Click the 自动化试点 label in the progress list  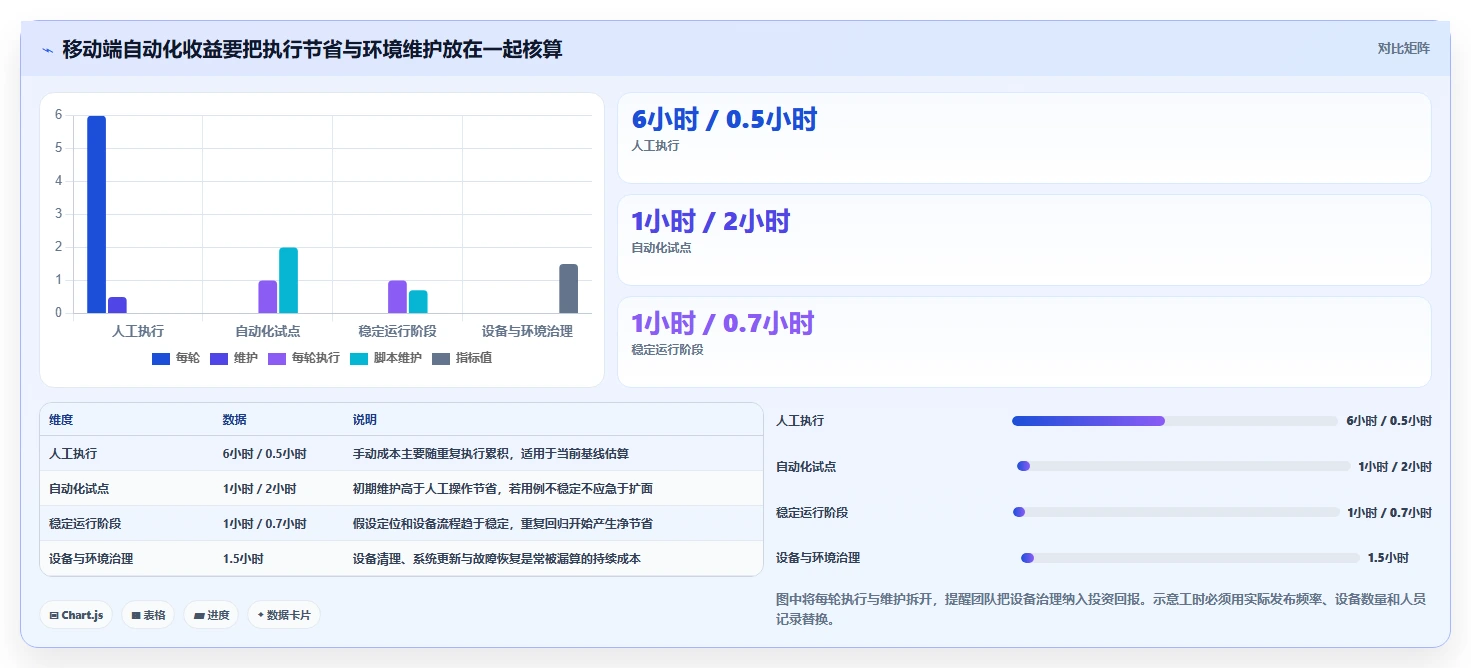tap(806, 467)
